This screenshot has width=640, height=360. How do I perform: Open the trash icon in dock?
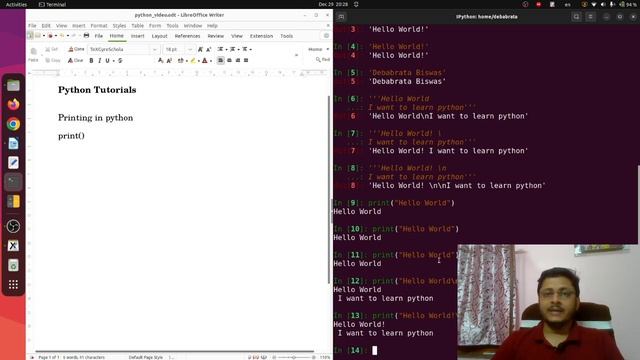coord(13,265)
